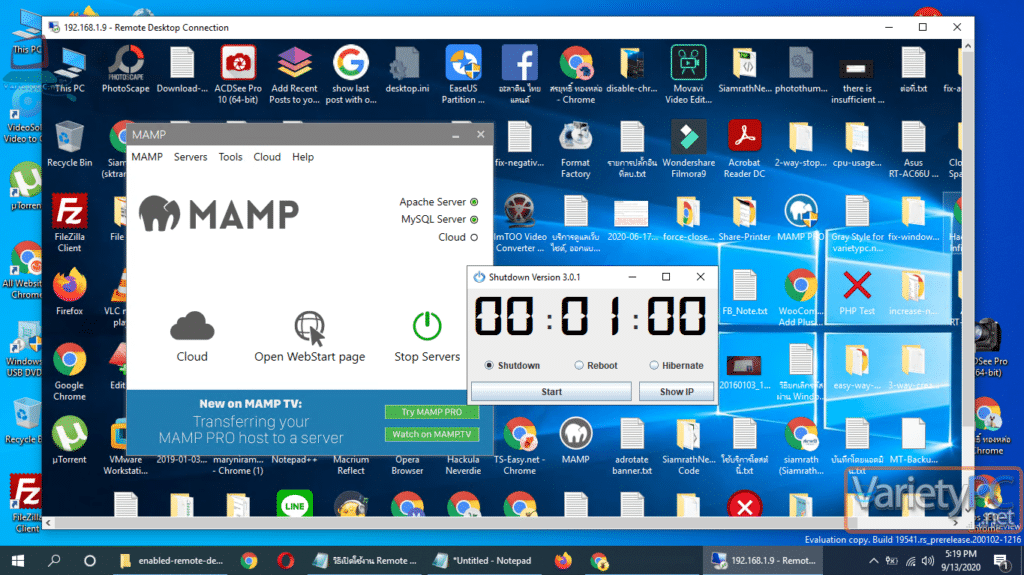Viewport: 1024px width, 575px height.
Task: Show hidden system tray icons
Action: (873, 561)
